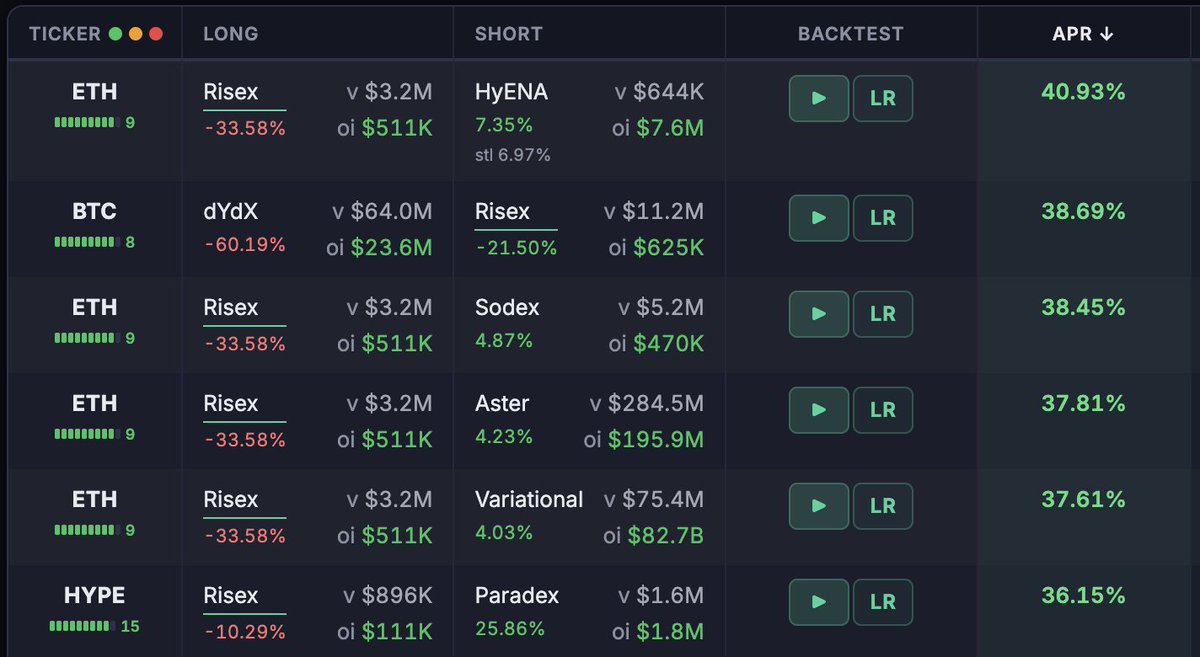The height and width of the screenshot is (657, 1200).
Task: Click Paradex exchange name
Action: pyautogui.click(x=517, y=596)
